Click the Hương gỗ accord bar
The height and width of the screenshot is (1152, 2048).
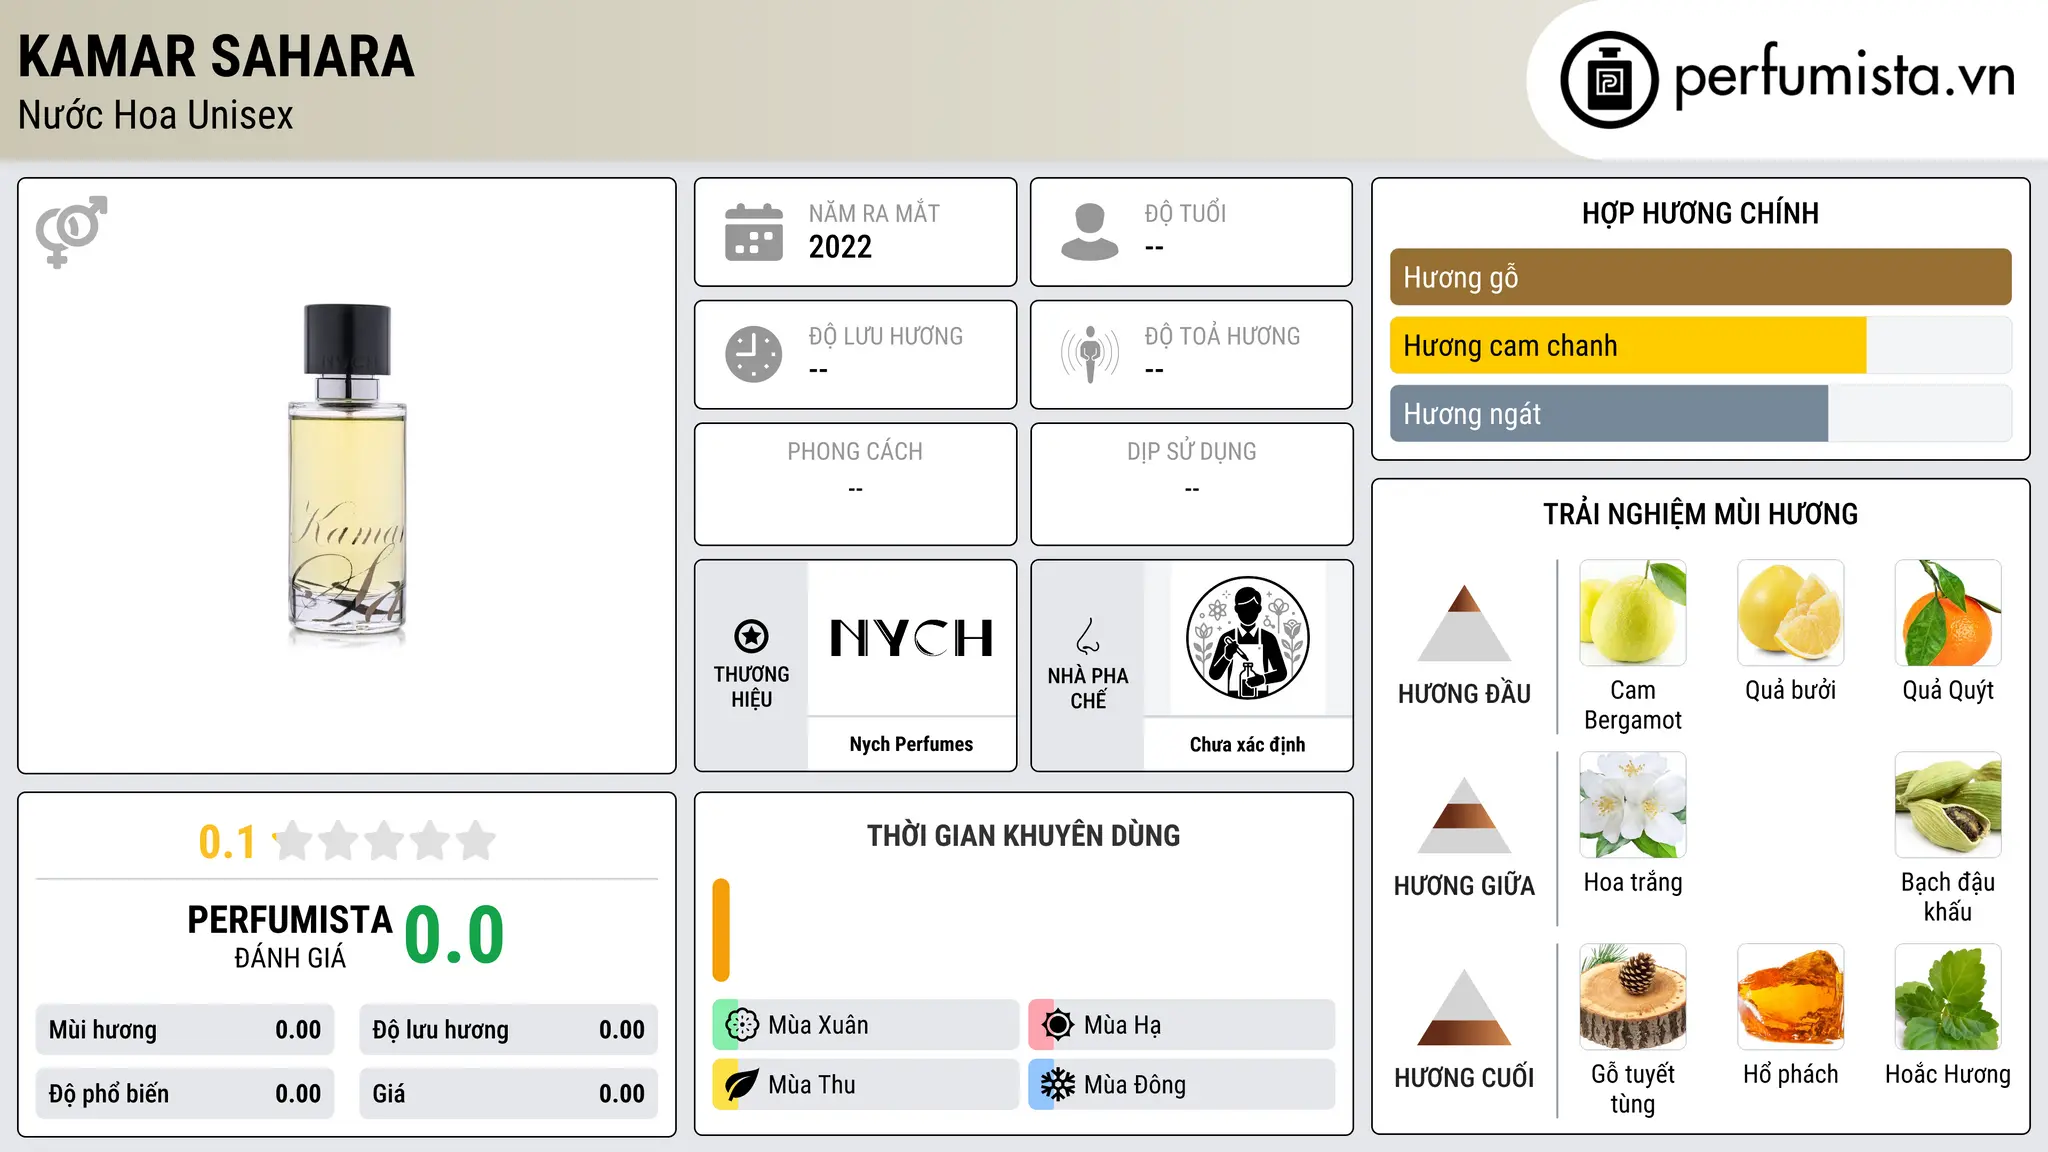click(x=1700, y=277)
